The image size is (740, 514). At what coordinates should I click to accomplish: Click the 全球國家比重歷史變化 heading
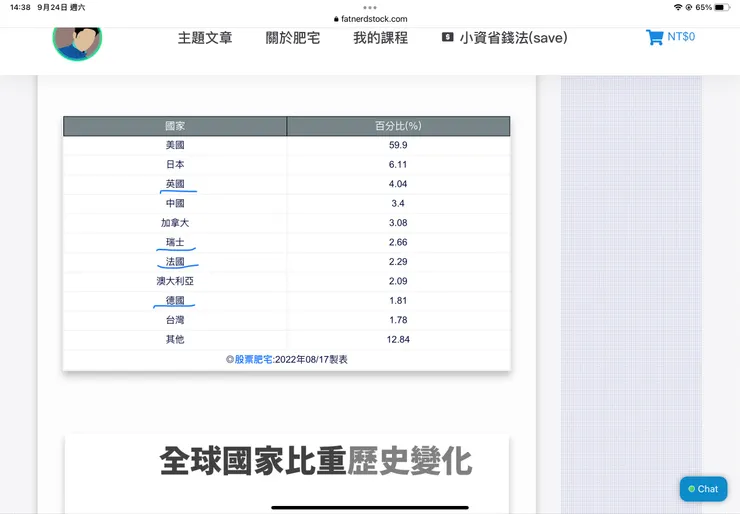tap(316, 461)
